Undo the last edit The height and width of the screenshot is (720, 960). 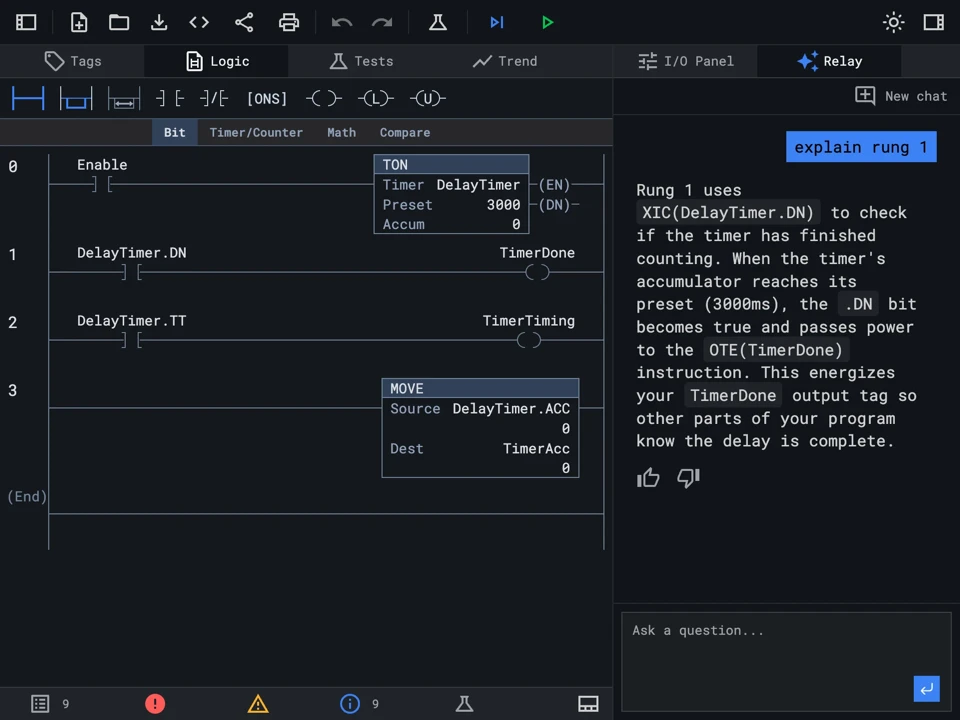[342, 23]
